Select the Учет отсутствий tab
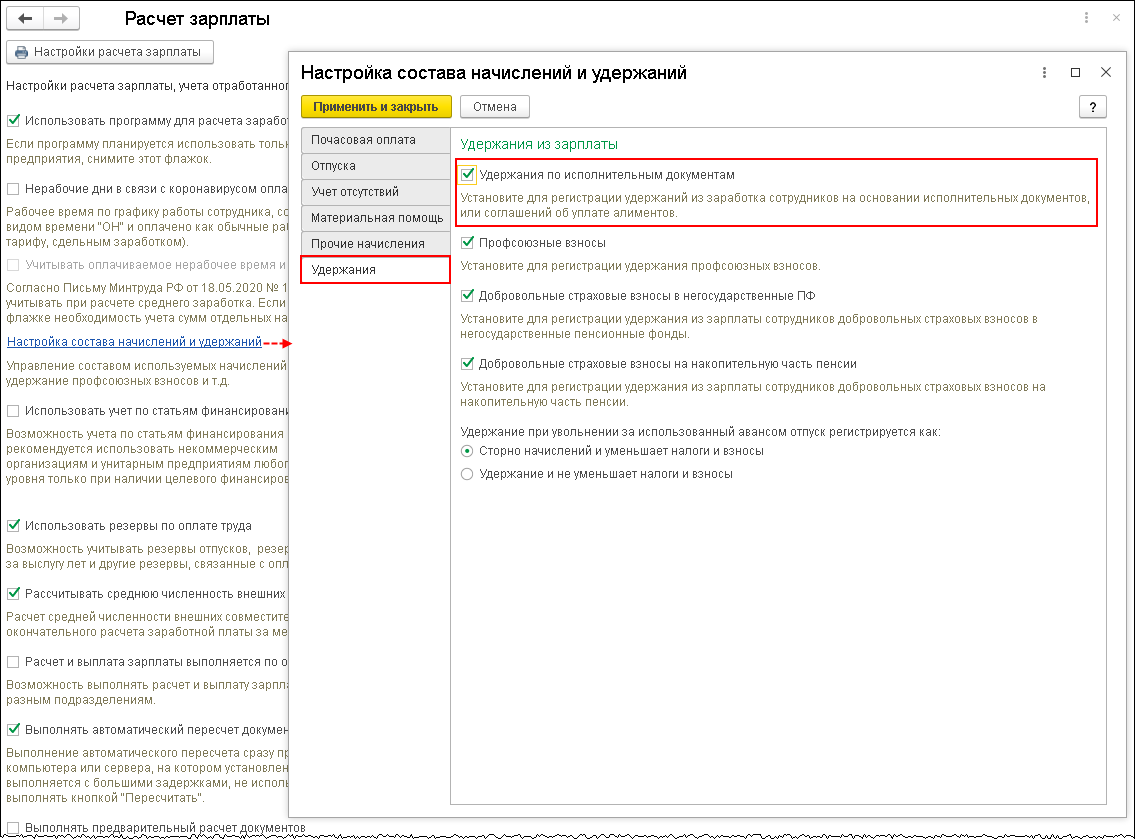This screenshot has height=840, width=1135. click(375, 192)
